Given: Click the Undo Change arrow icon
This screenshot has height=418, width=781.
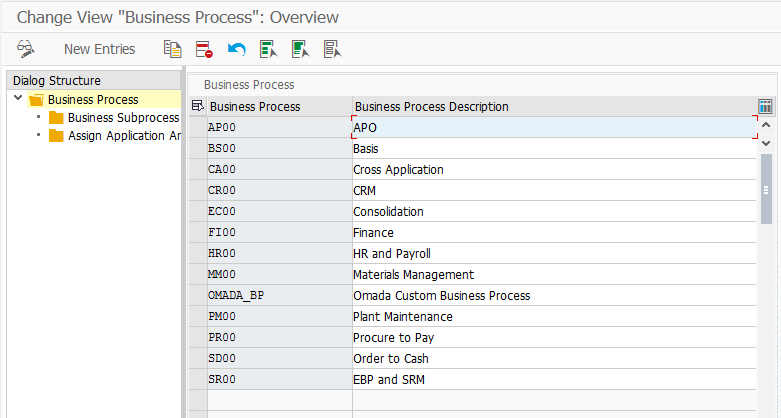Looking at the screenshot, I should 237,49.
